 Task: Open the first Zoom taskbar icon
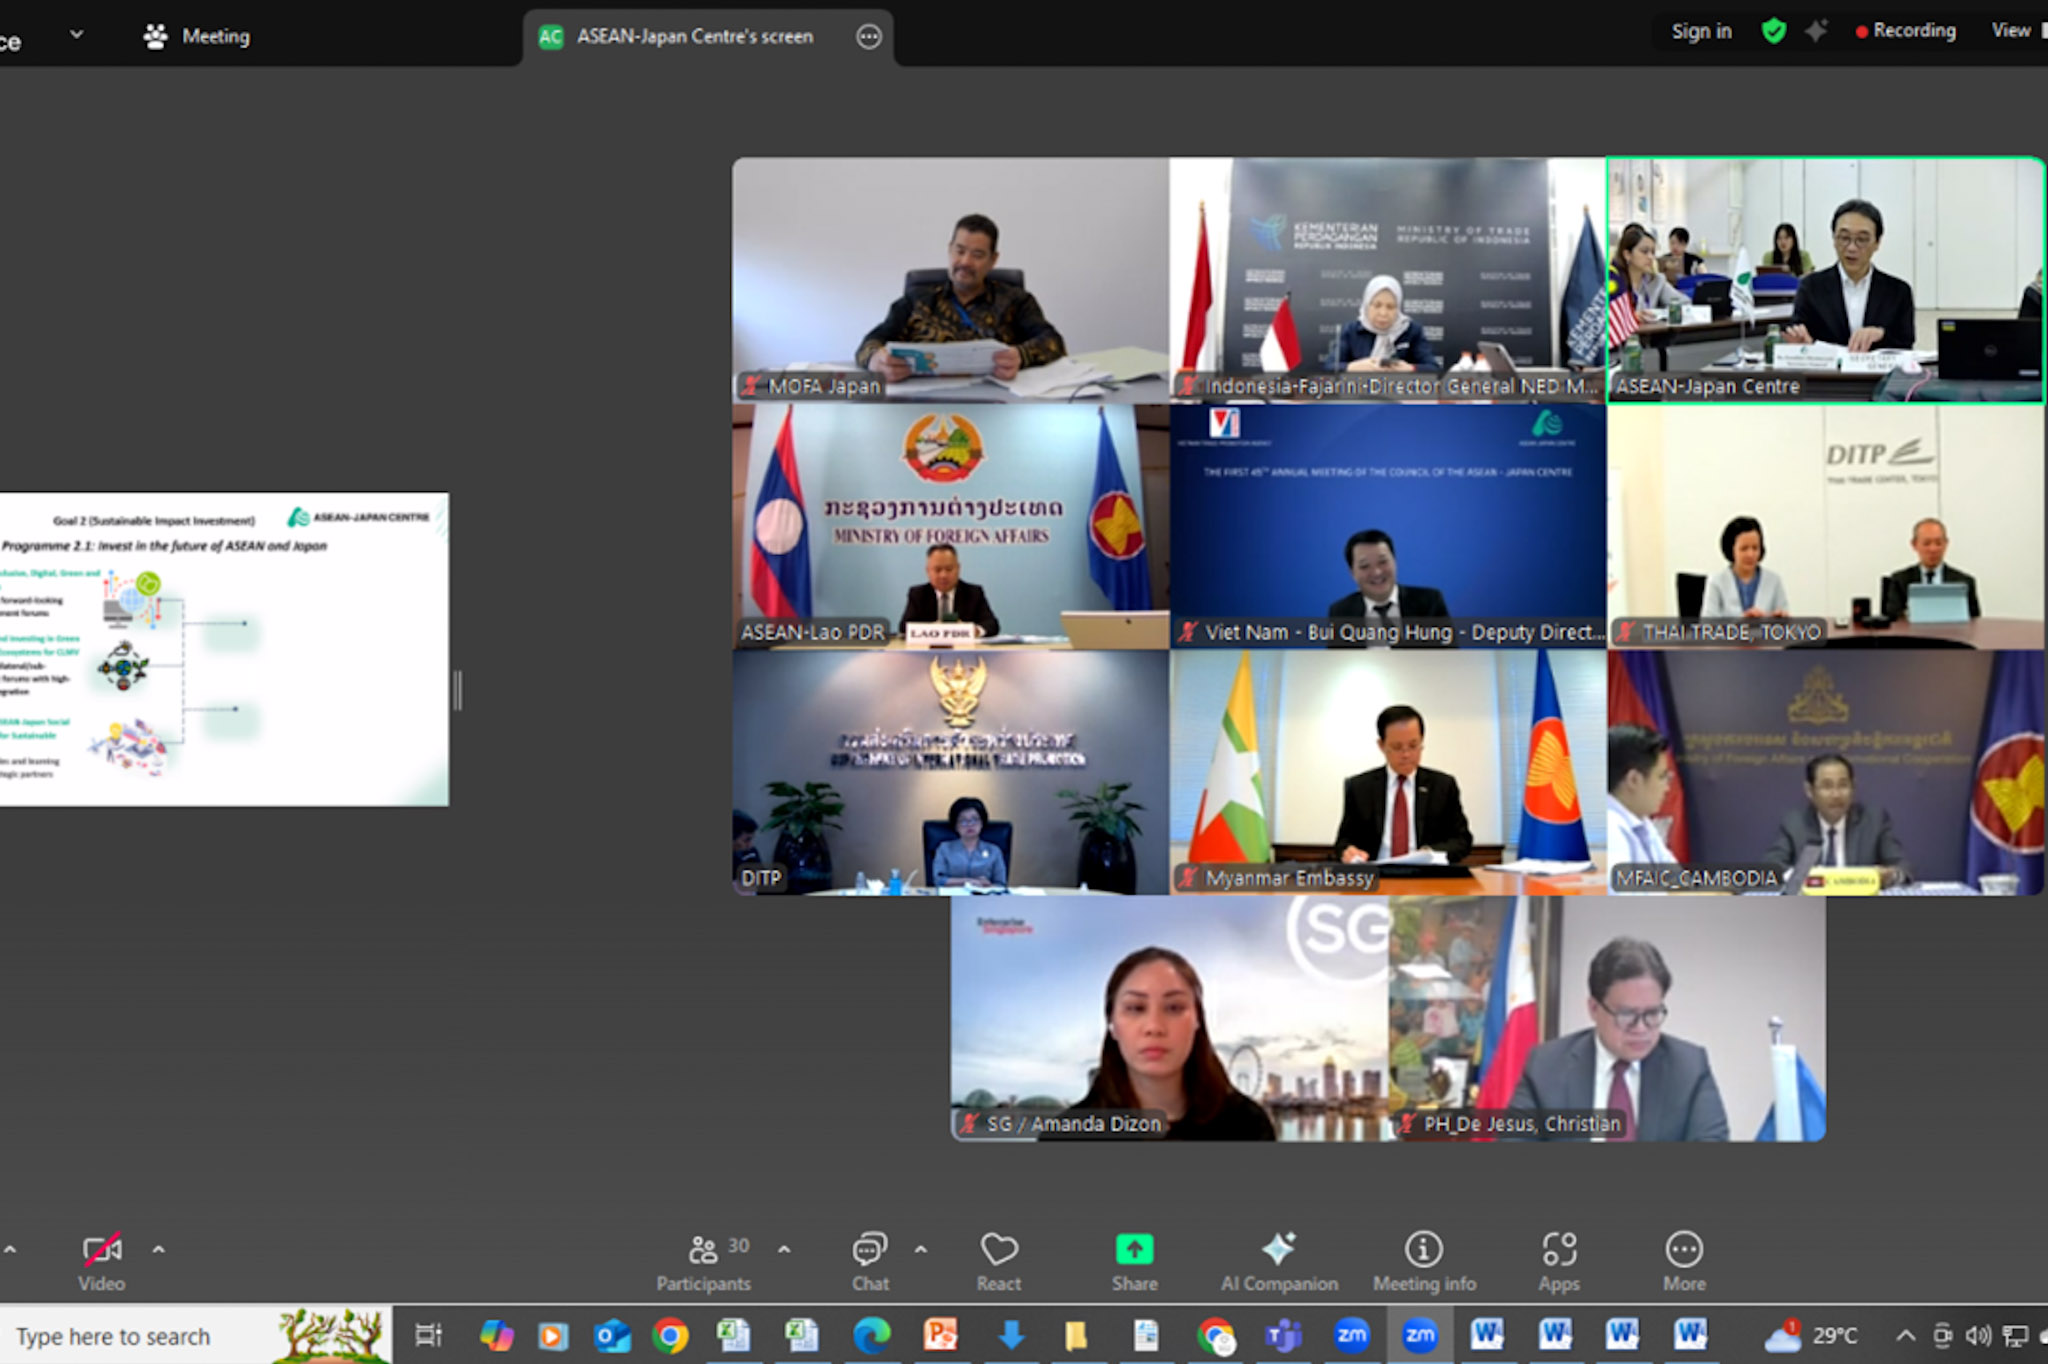click(1351, 1335)
